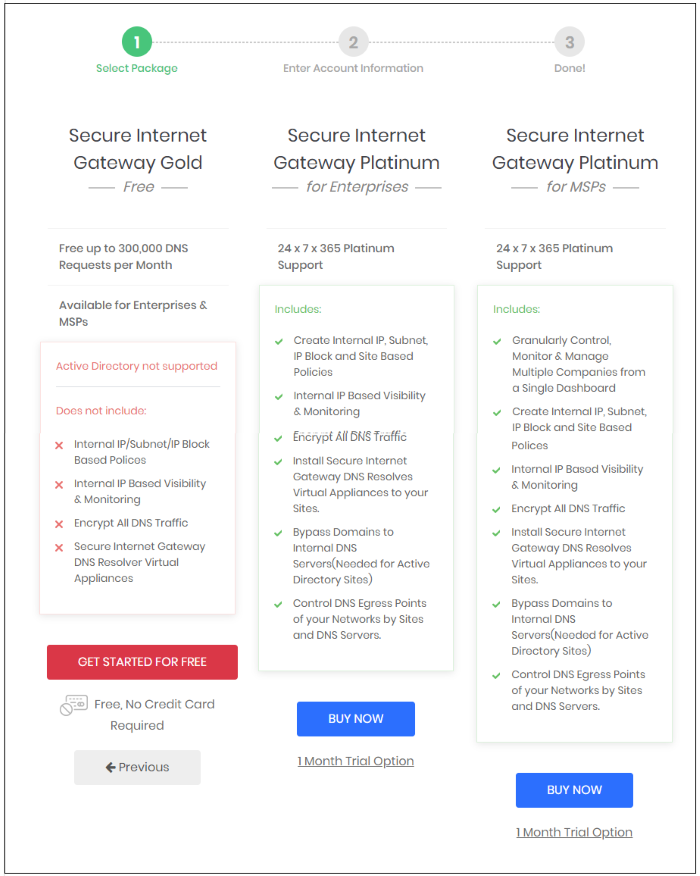Click the step 2 circle indicator
700x876 pixels.
tap(353, 42)
